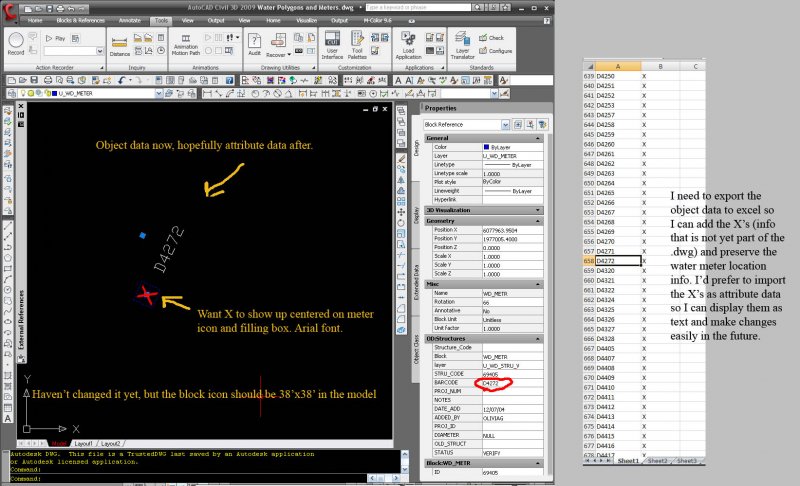
Task: Toggle PICKADD button in Properties palette
Action: 518,124
